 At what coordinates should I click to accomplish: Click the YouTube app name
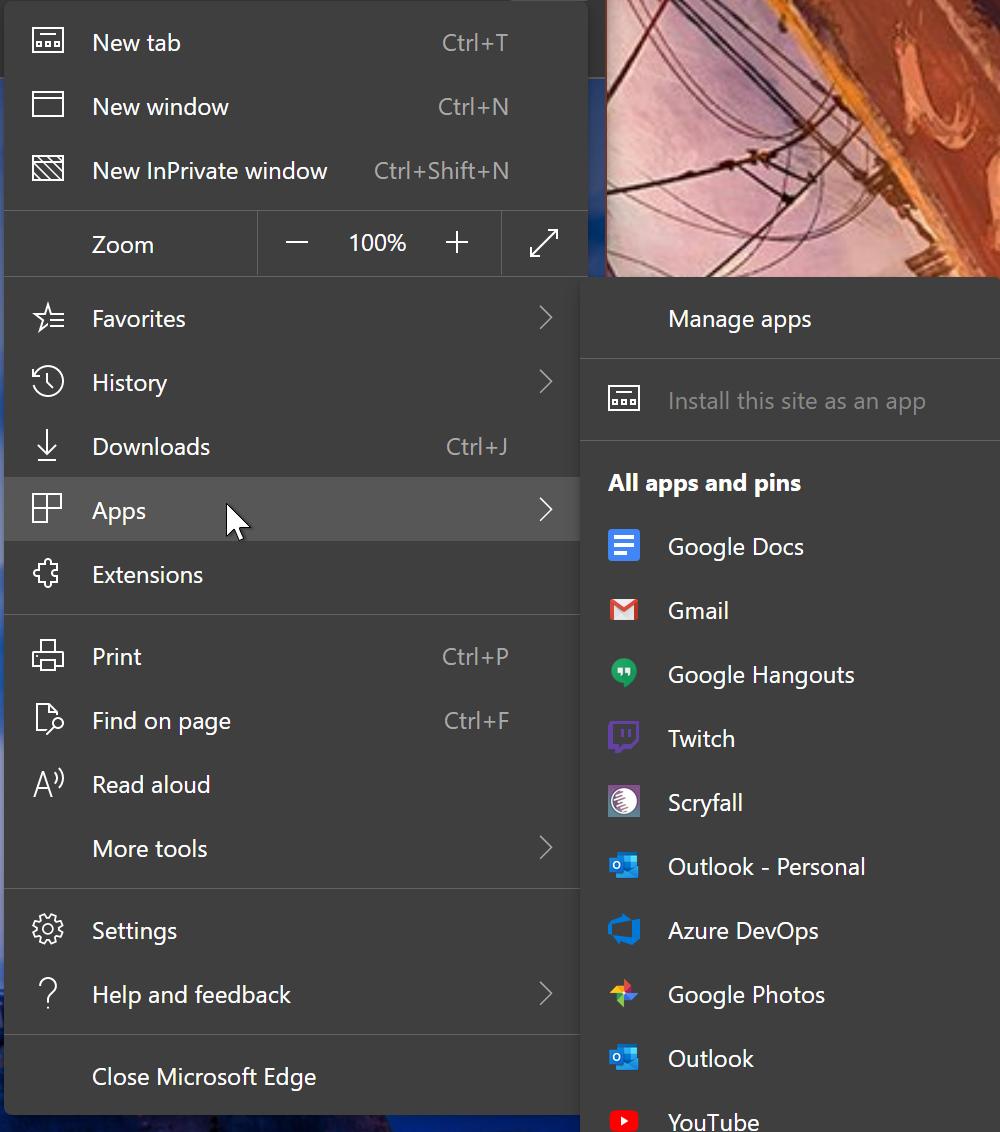(713, 1121)
